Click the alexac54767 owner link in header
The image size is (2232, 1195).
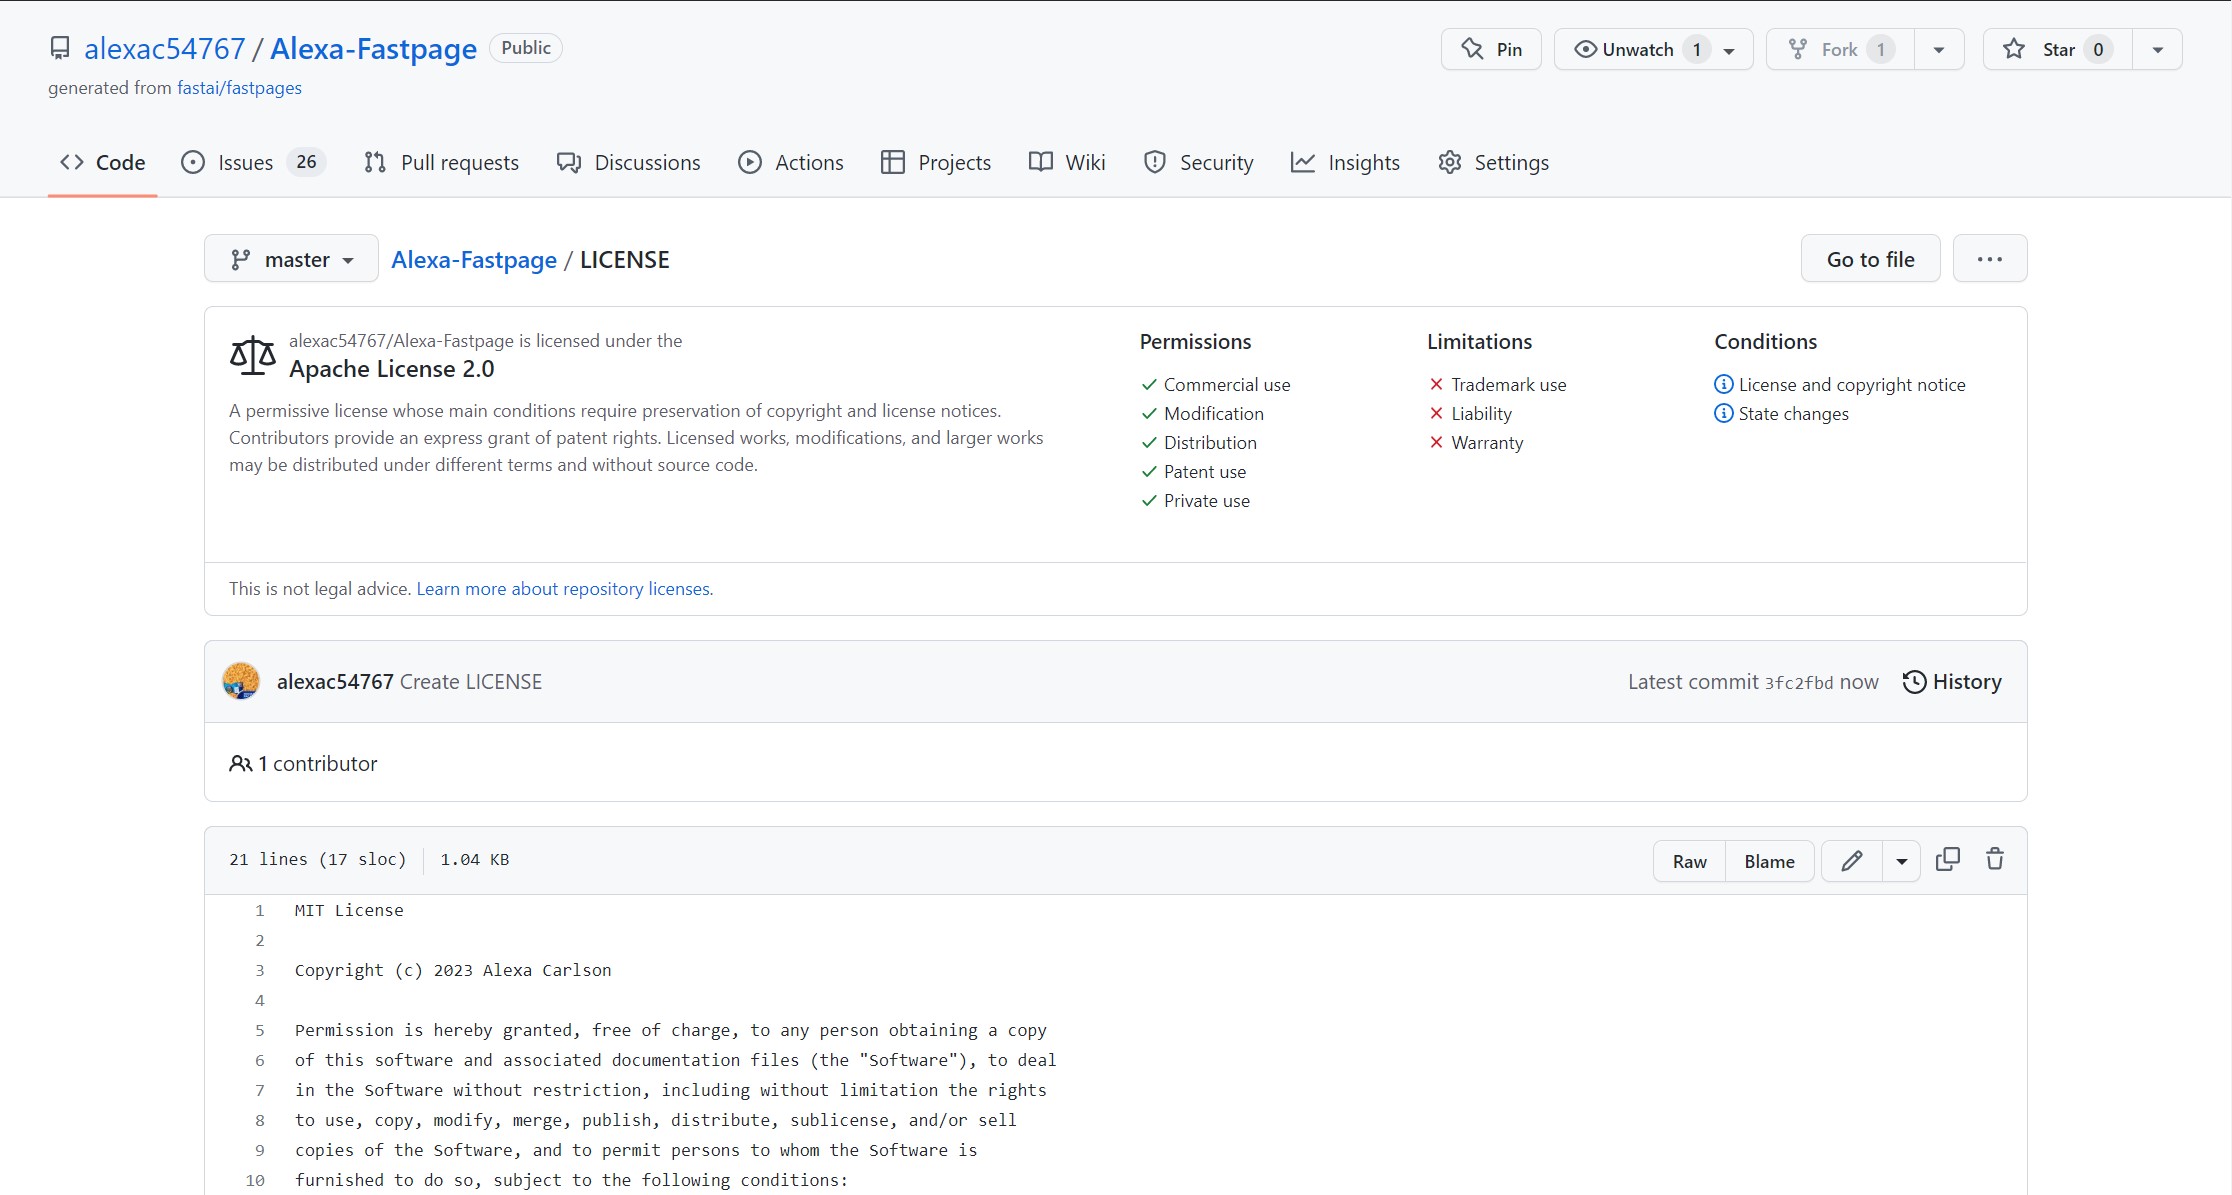(165, 48)
